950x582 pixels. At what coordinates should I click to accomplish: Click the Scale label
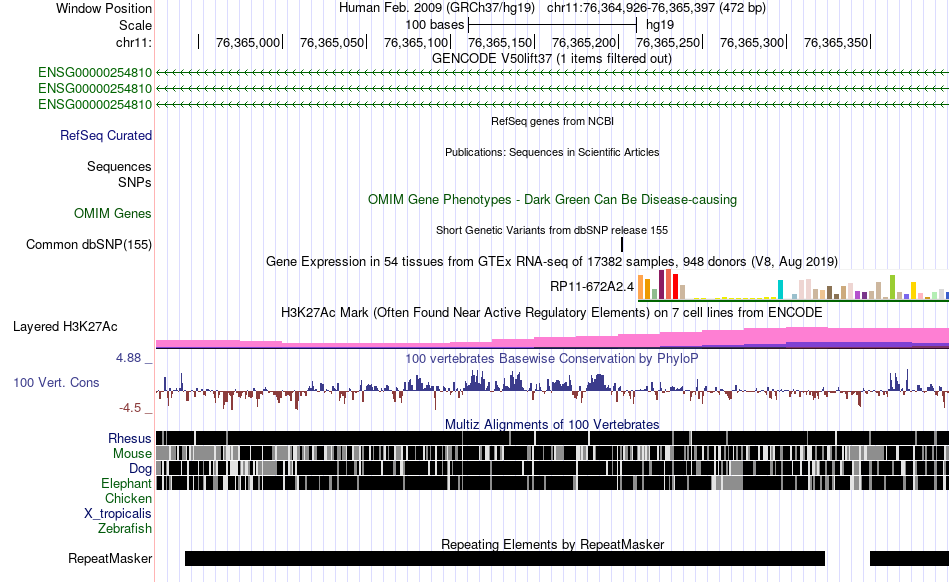pos(135,25)
